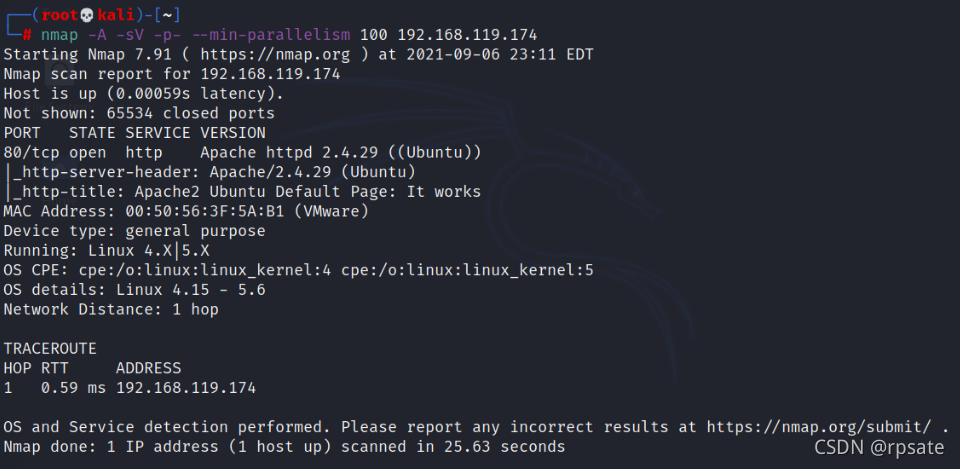Click the Running: Linux 4.X|5.X line
This screenshot has height=469, width=960.
click(x=107, y=250)
